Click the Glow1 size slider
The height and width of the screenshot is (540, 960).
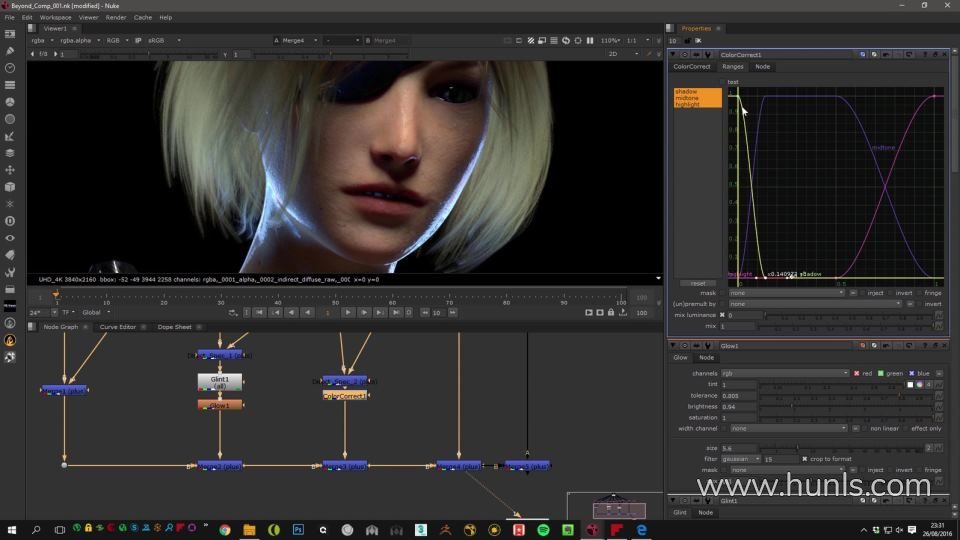(841, 448)
